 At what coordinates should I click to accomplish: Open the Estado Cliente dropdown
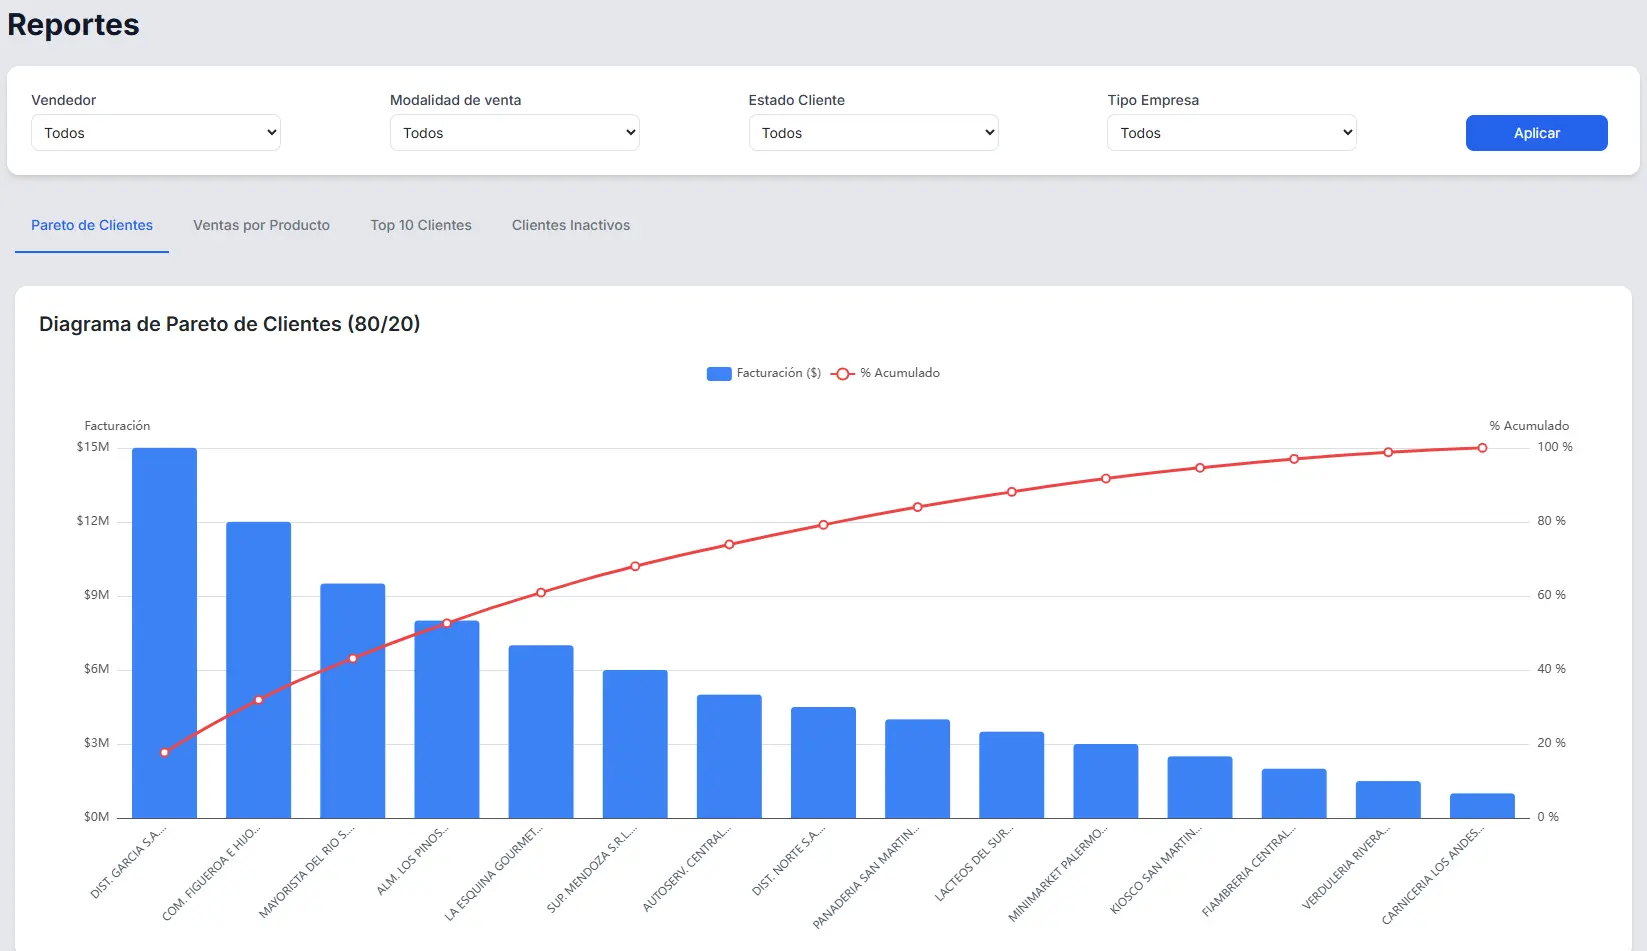(x=873, y=133)
